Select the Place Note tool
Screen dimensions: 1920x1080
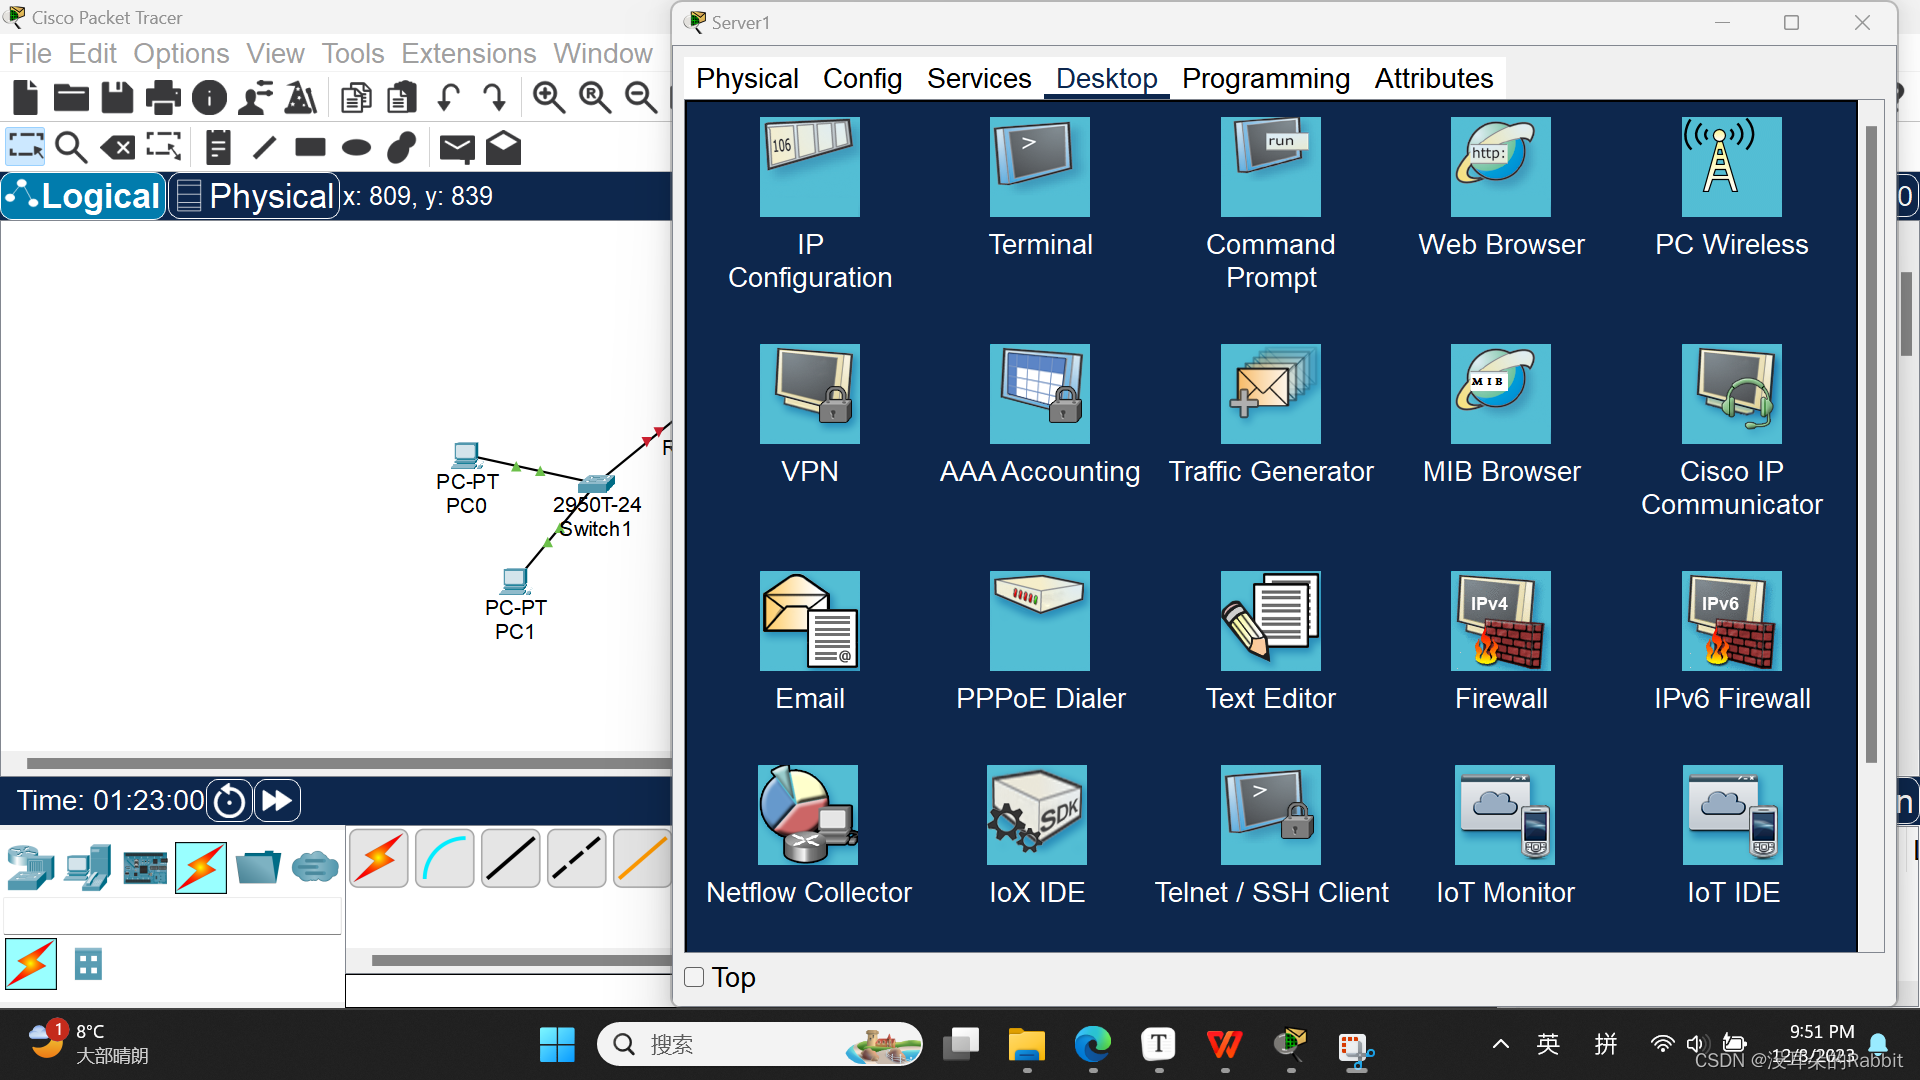pos(217,148)
